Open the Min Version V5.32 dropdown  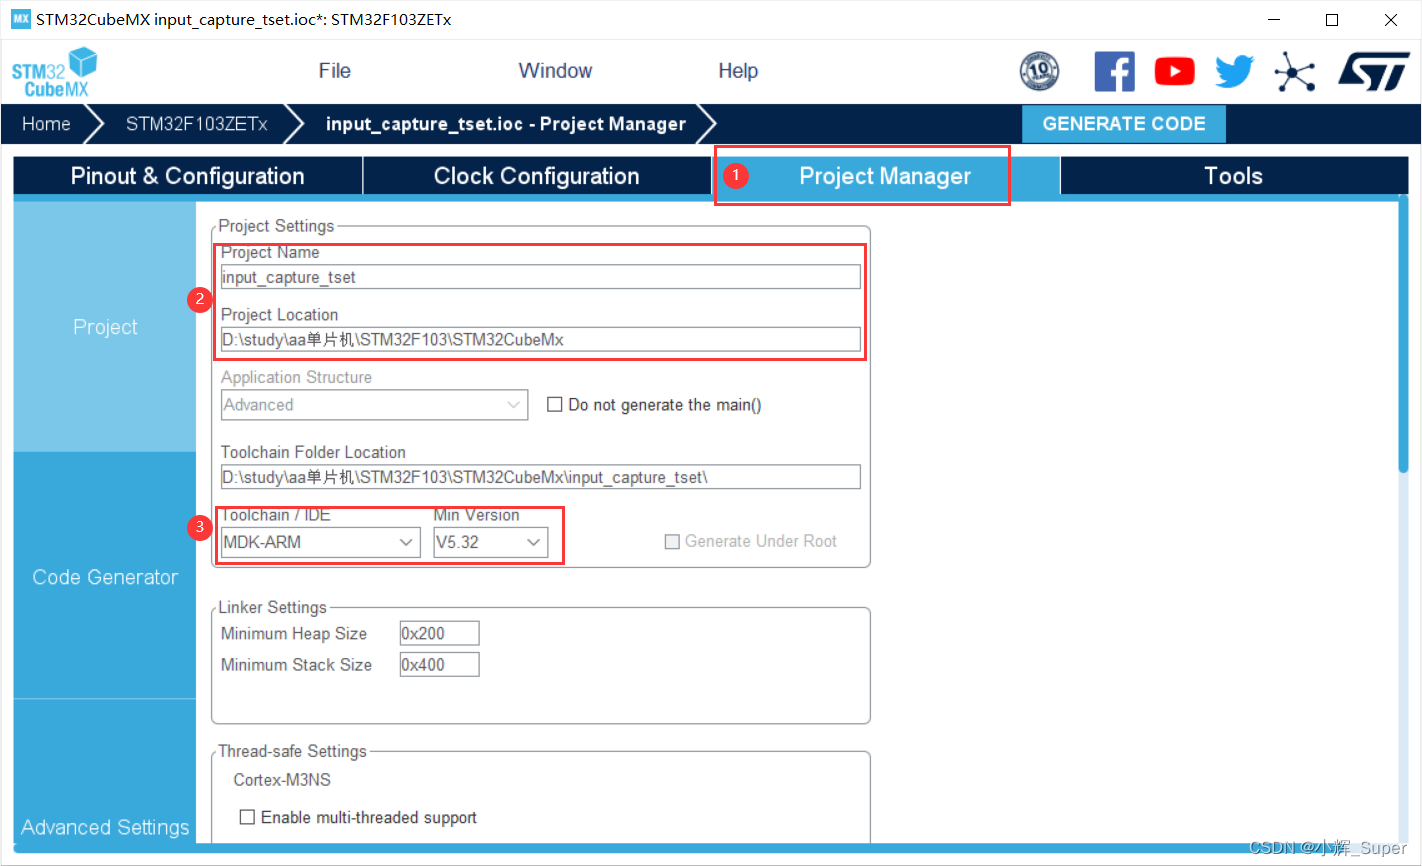coord(490,542)
